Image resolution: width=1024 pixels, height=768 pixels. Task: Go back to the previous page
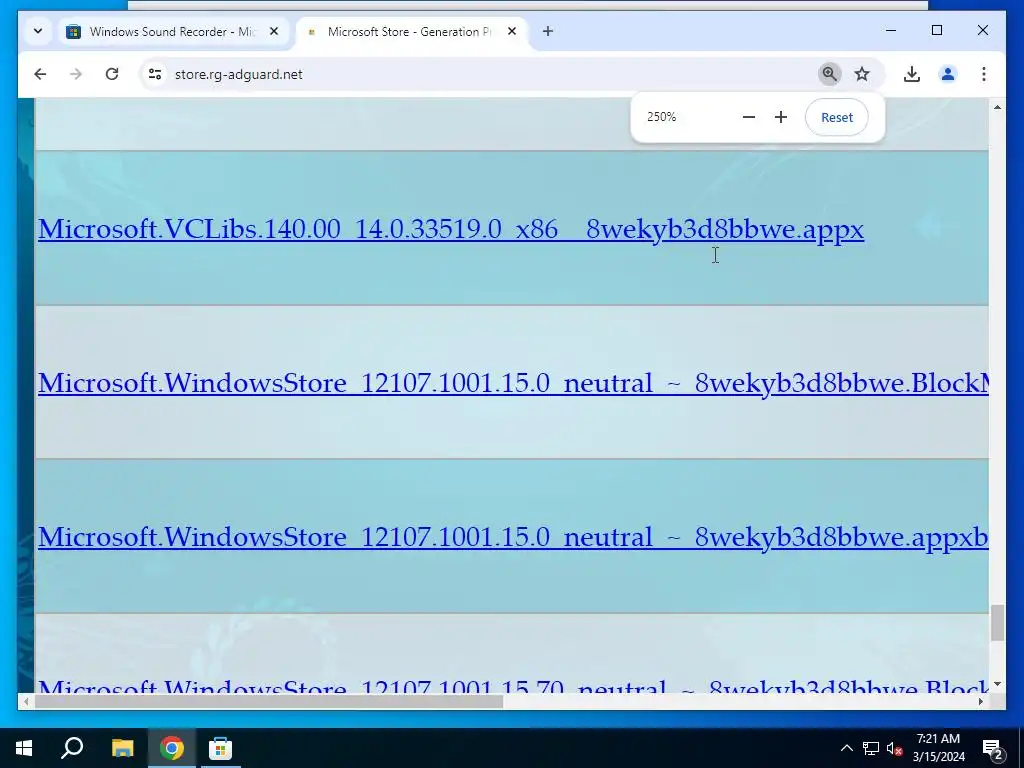40,74
